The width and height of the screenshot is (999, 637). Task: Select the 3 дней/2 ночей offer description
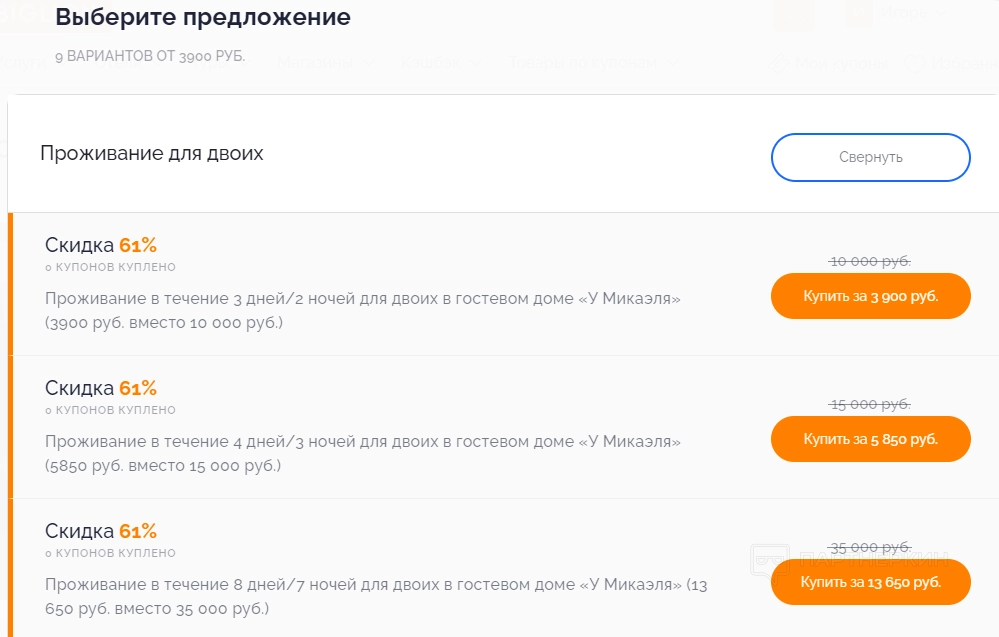[363, 311]
